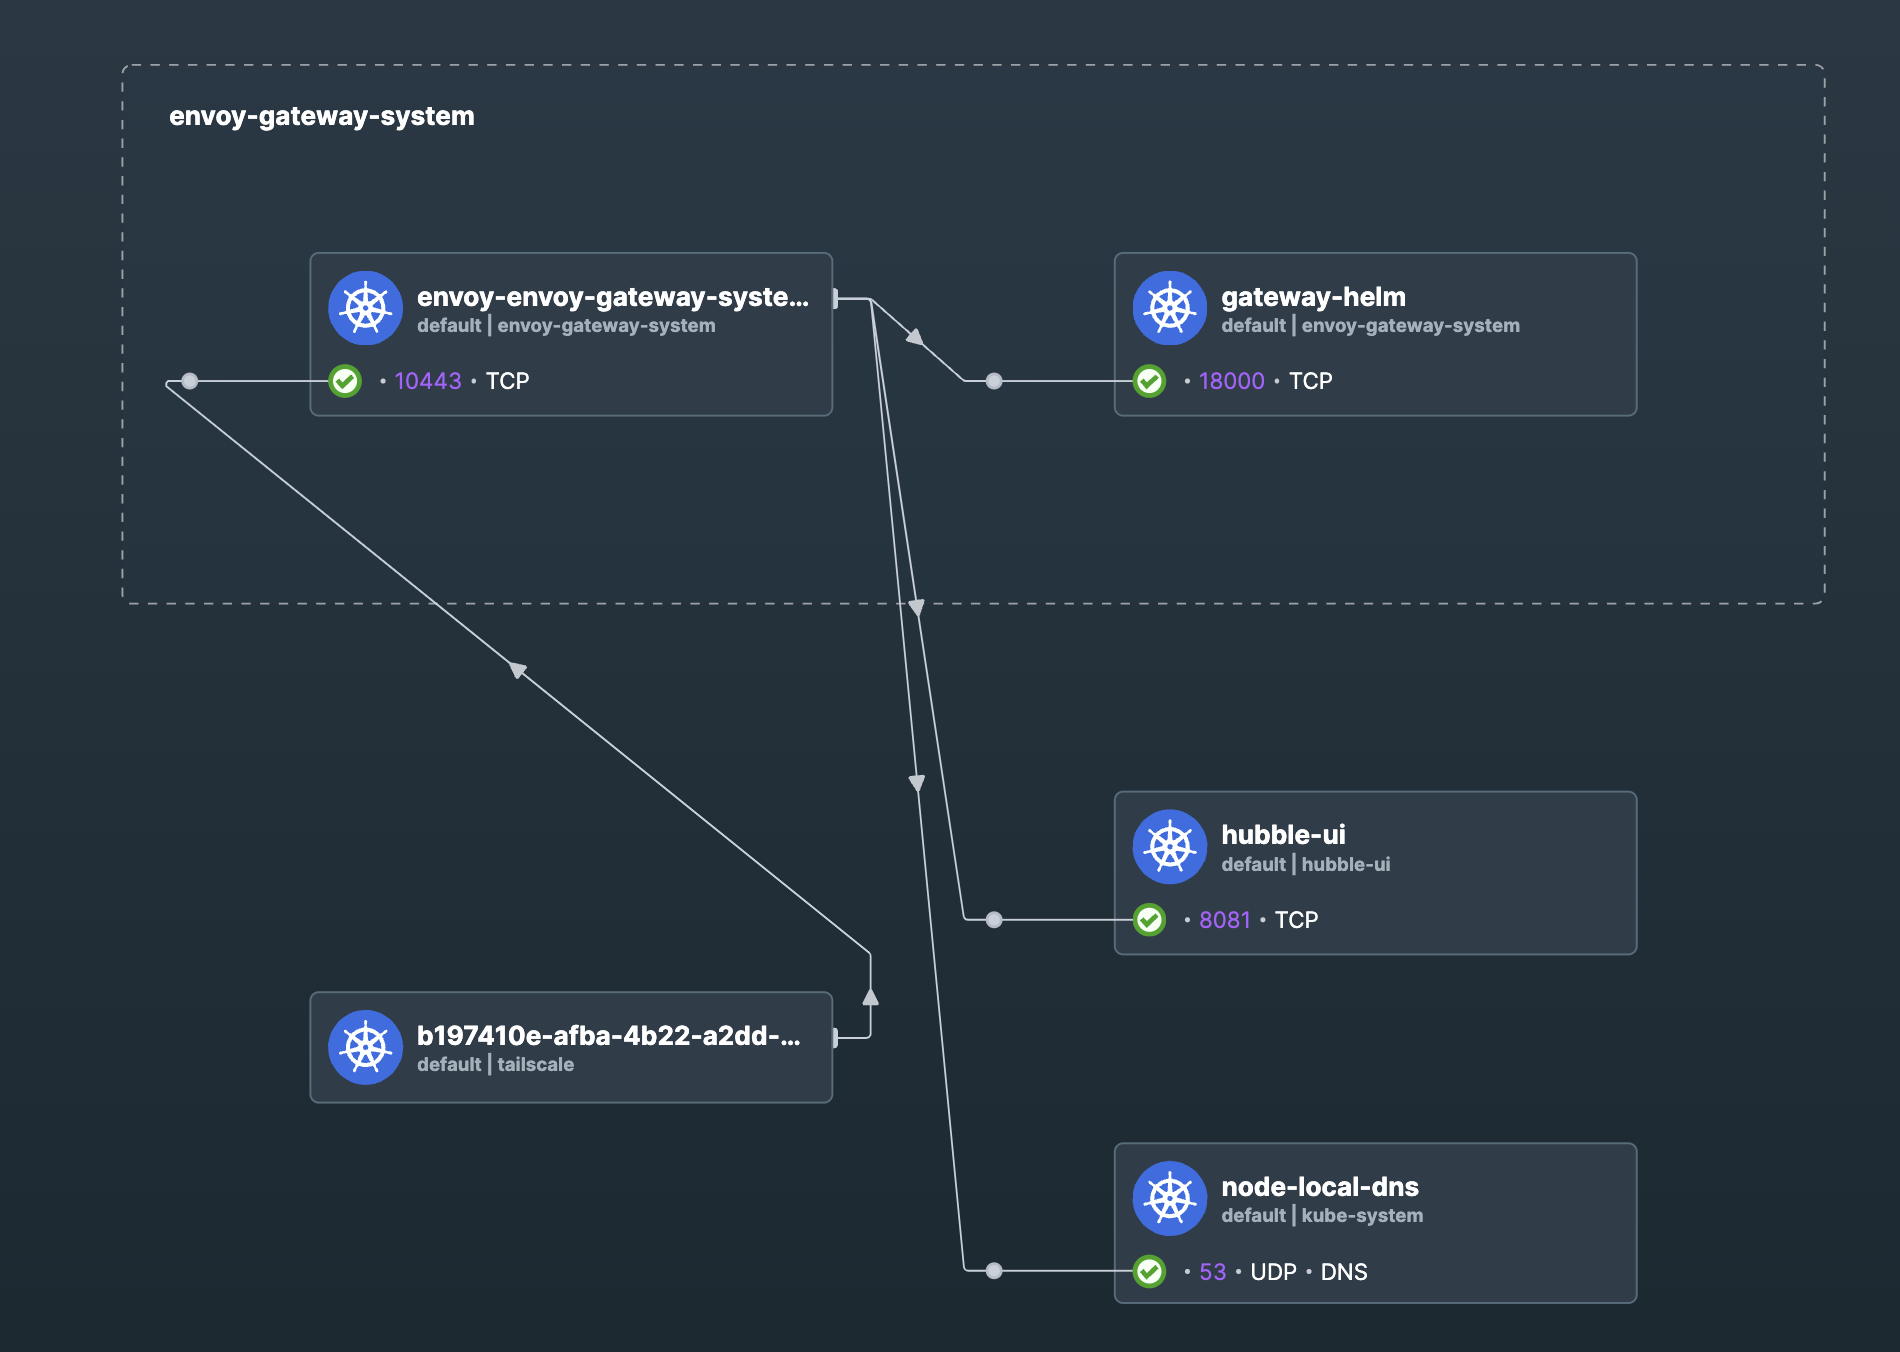Click Kubernetes icon on gateway-helm card
The image size is (1900, 1352).
tap(1170, 308)
